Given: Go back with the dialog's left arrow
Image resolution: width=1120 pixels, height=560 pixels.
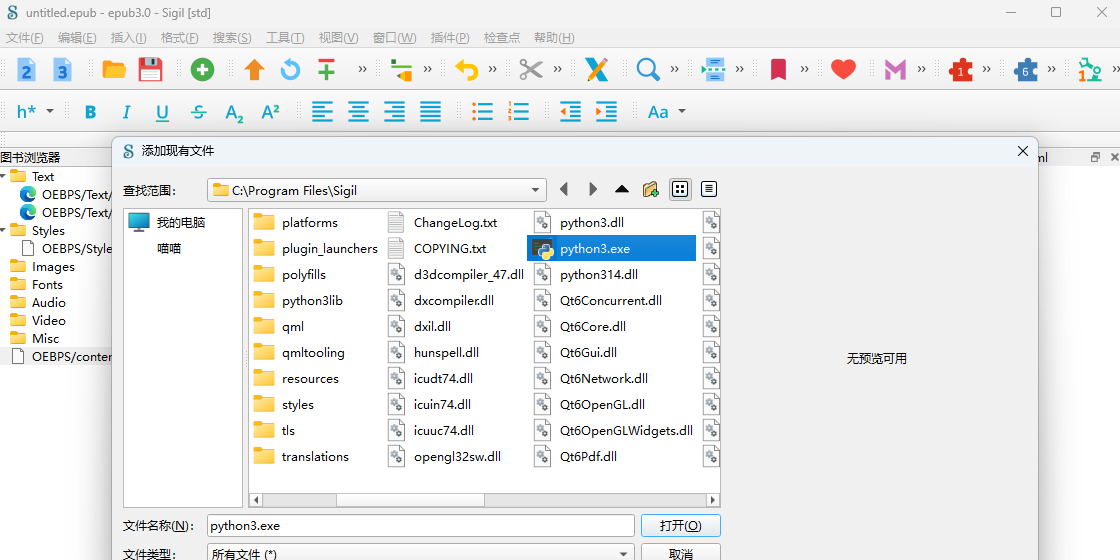Looking at the screenshot, I should click(564, 189).
